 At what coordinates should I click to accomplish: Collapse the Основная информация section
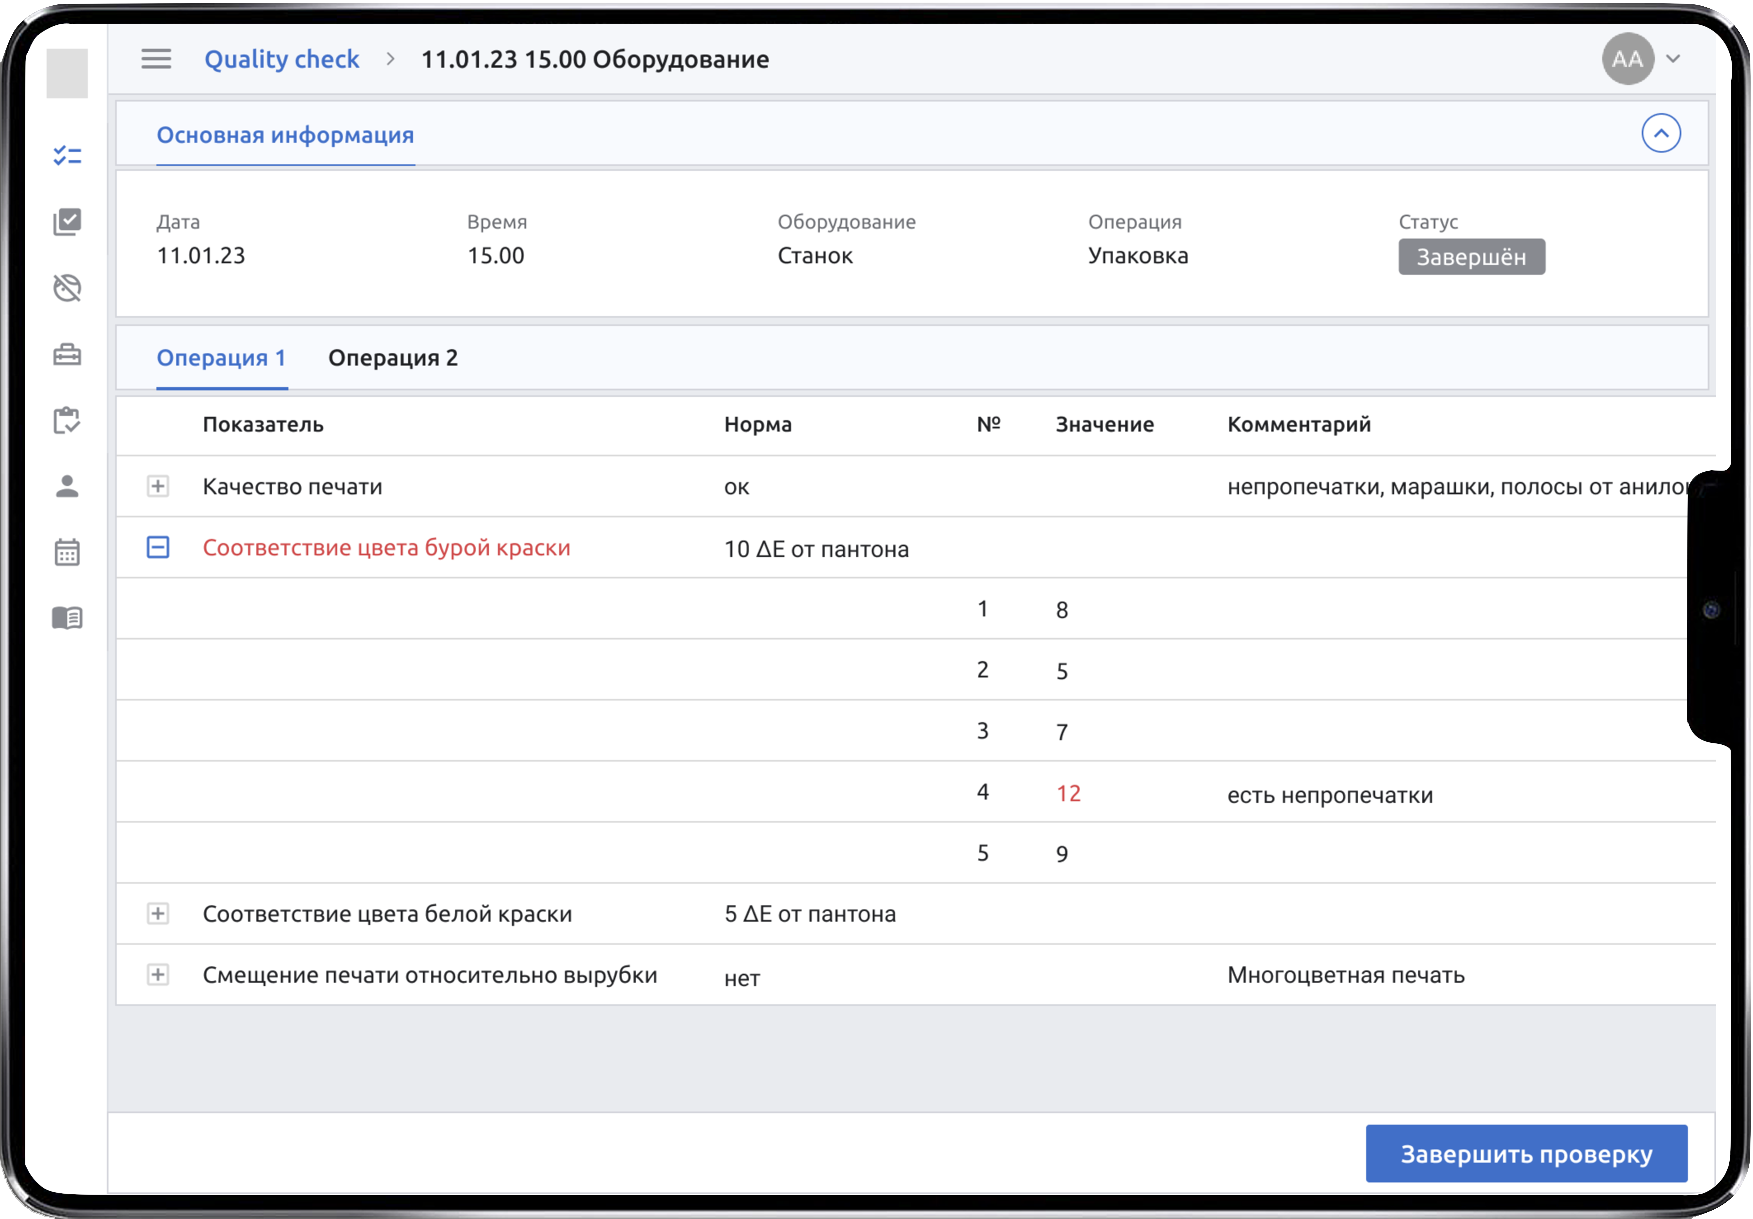pos(1660,133)
